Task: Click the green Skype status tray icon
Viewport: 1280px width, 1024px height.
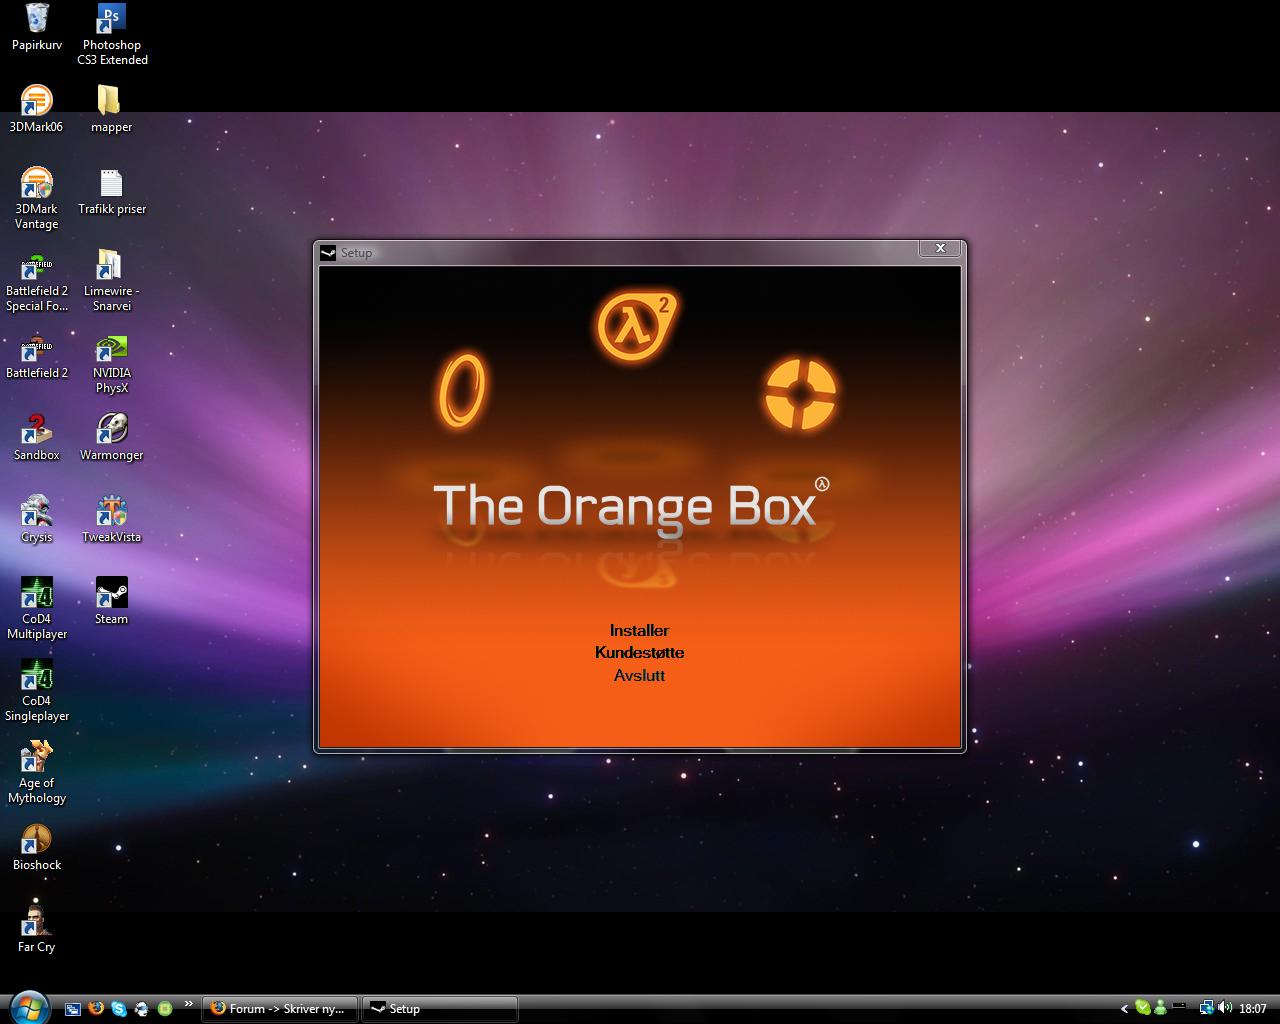Action: 1143,1008
